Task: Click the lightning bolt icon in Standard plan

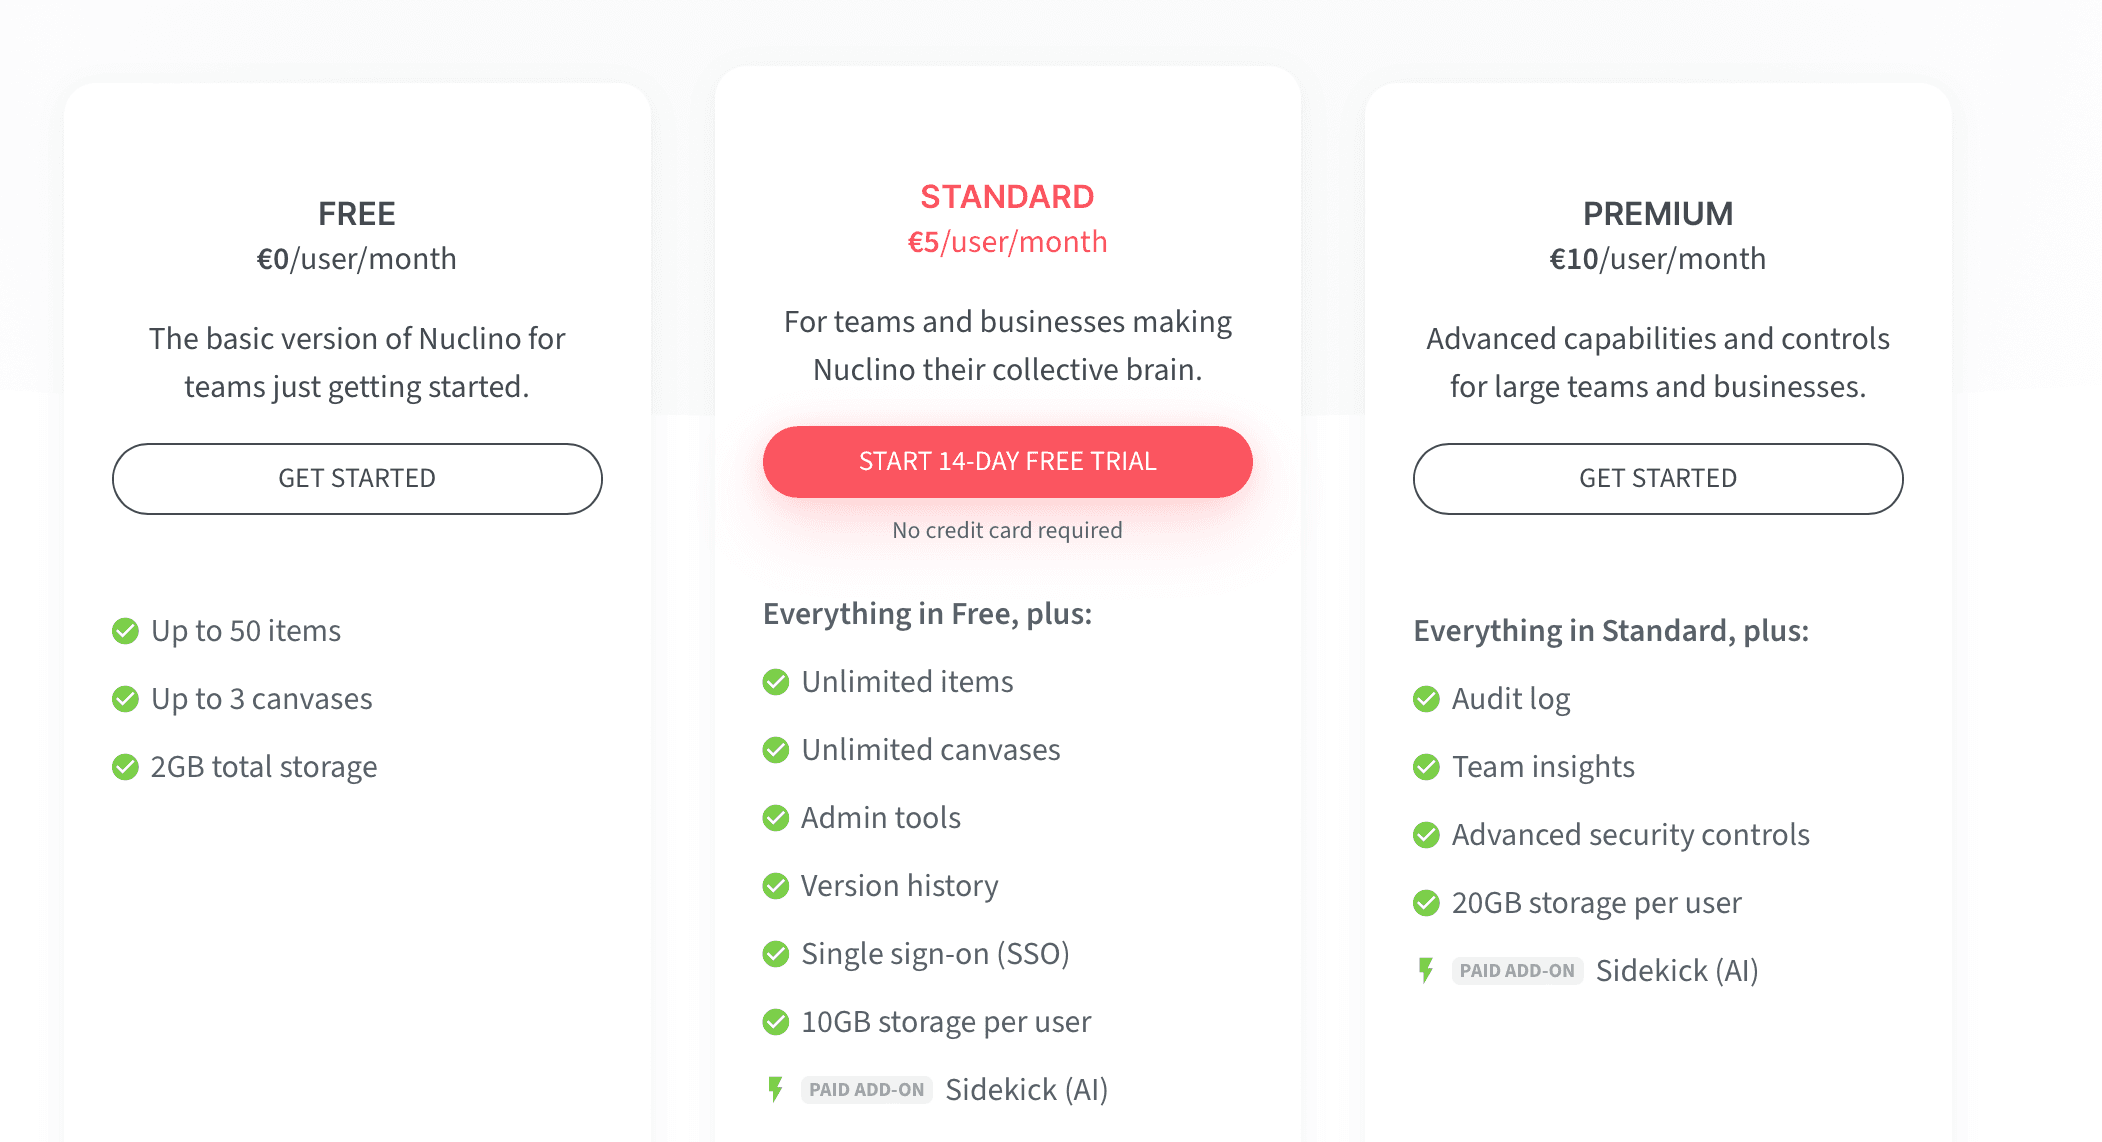Action: [x=775, y=1089]
